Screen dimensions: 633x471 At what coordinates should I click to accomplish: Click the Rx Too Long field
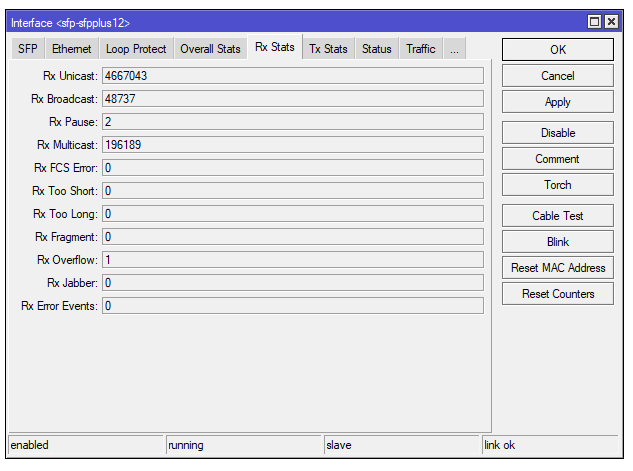pos(293,214)
